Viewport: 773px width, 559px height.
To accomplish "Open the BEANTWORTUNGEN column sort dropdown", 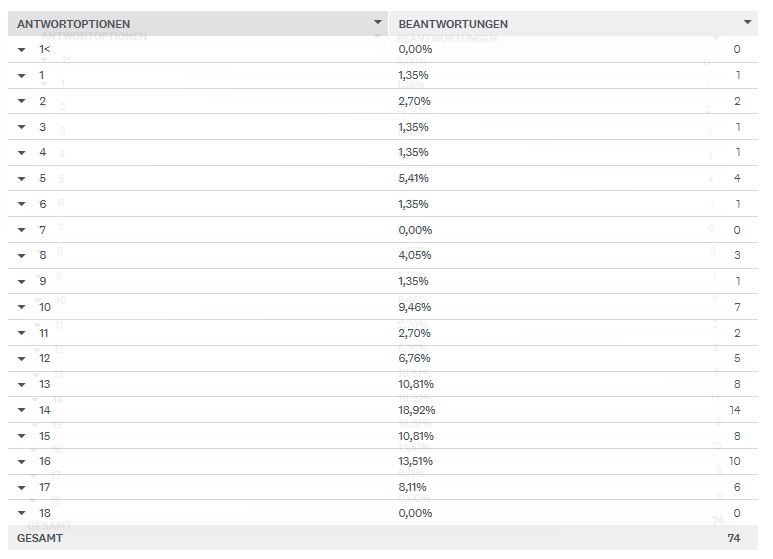I will (747, 21).
